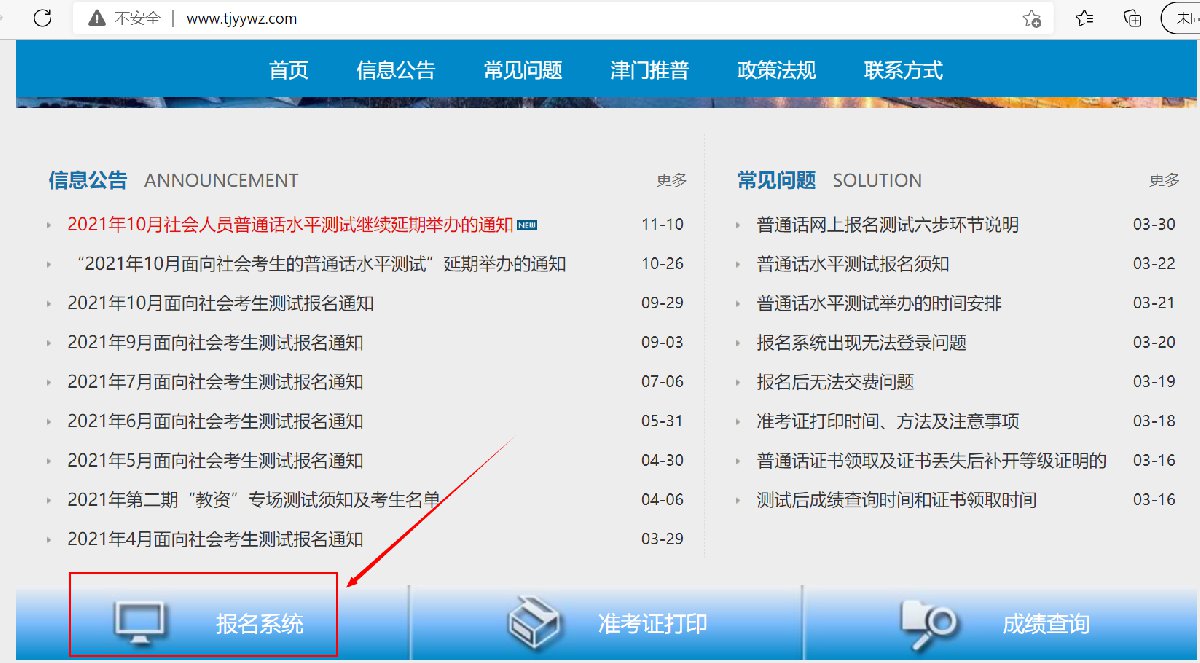Screen dimensions: 1200x663
Task: Click the not-secure warning triangle icon
Action: [96, 18]
